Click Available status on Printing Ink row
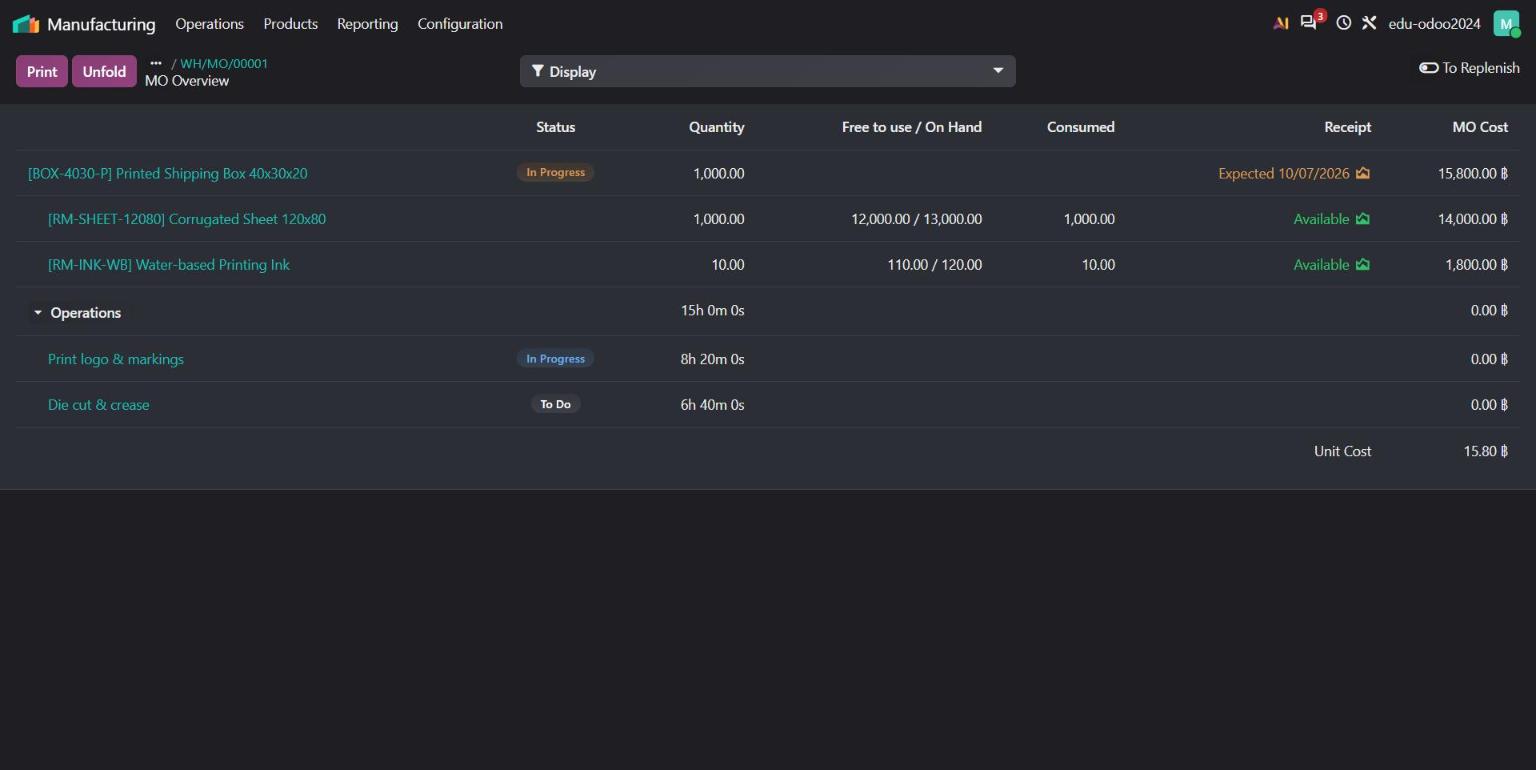Image resolution: width=1536 pixels, height=770 pixels. tap(1322, 265)
